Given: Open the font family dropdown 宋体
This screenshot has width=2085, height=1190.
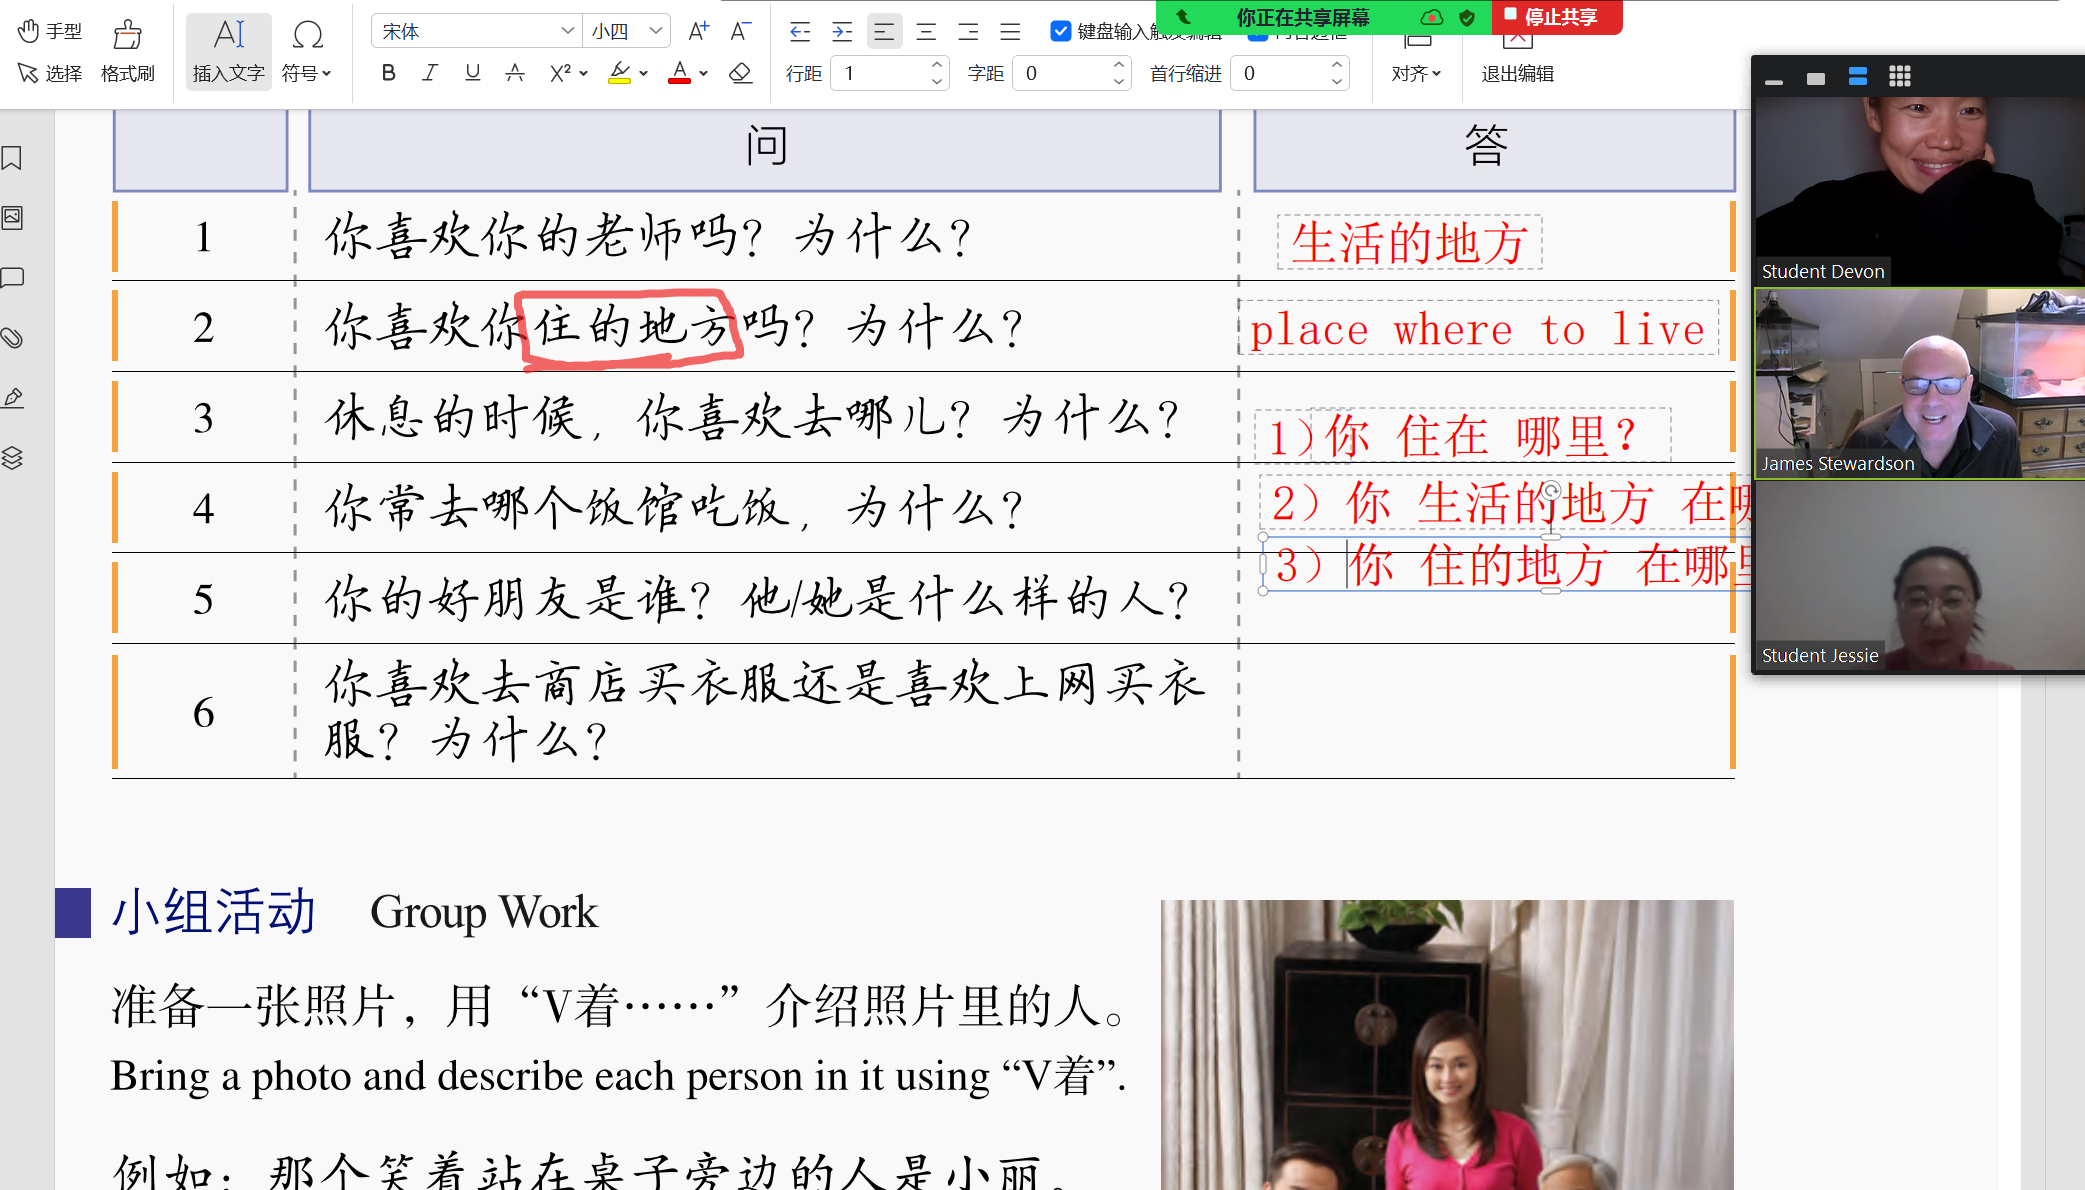Looking at the screenshot, I should point(476,31).
